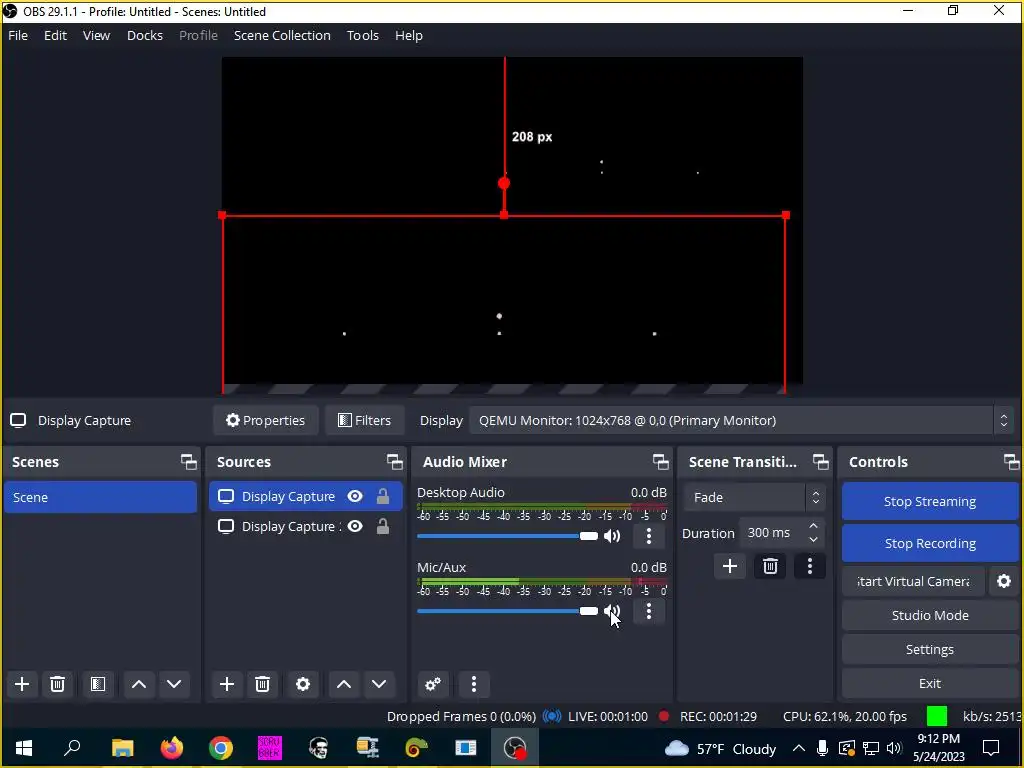Viewport: 1024px width, 768px height.
Task: Add a new scene with plus icon
Action: (22, 684)
